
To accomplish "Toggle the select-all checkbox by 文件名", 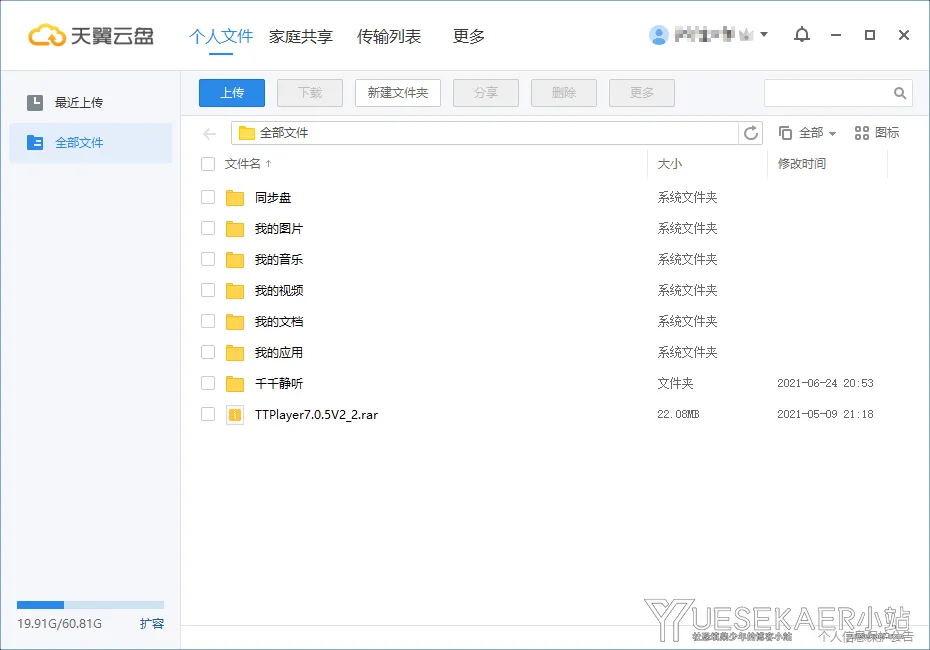I will click(x=208, y=164).
